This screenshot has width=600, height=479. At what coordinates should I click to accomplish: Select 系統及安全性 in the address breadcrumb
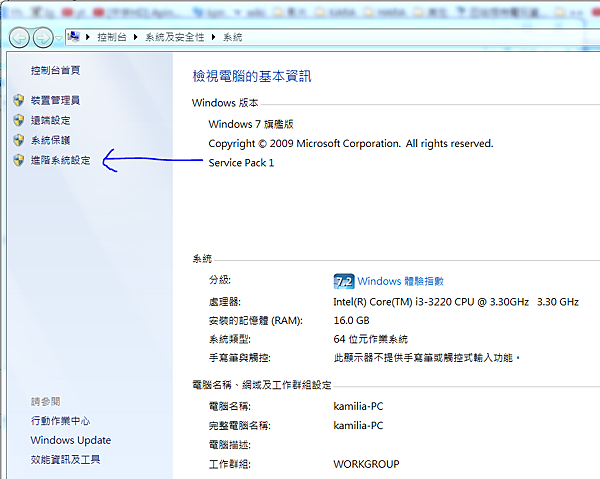pos(175,37)
